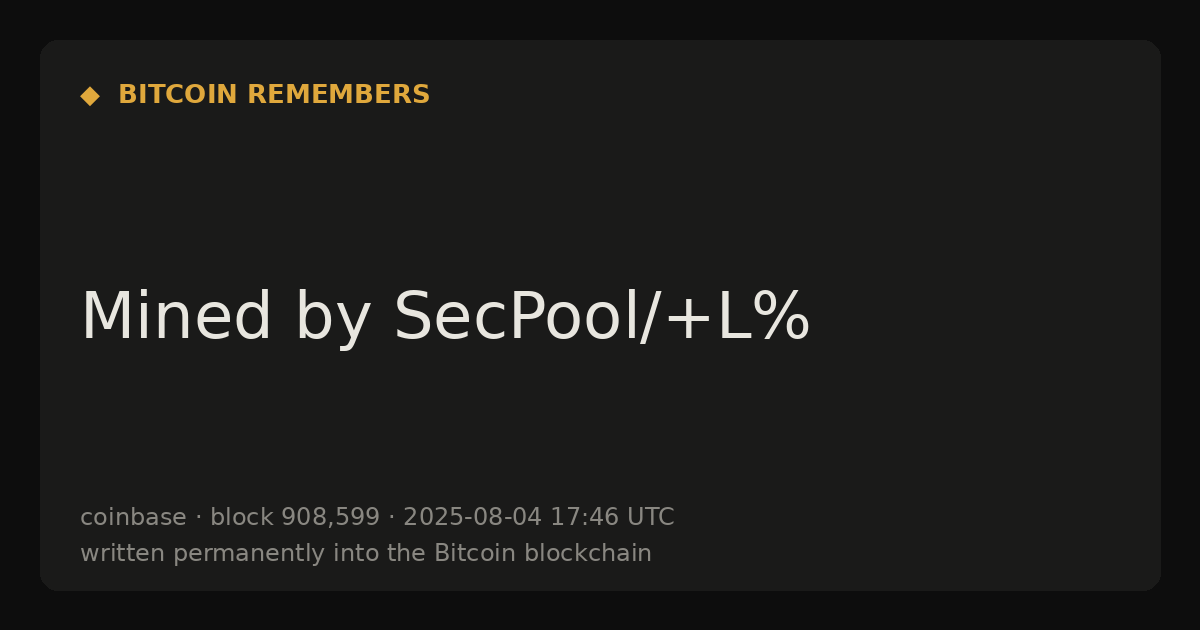Image resolution: width=1200 pixels, height=630 pixels.
Task: Click the coinbase label
Action: (133, 517)
